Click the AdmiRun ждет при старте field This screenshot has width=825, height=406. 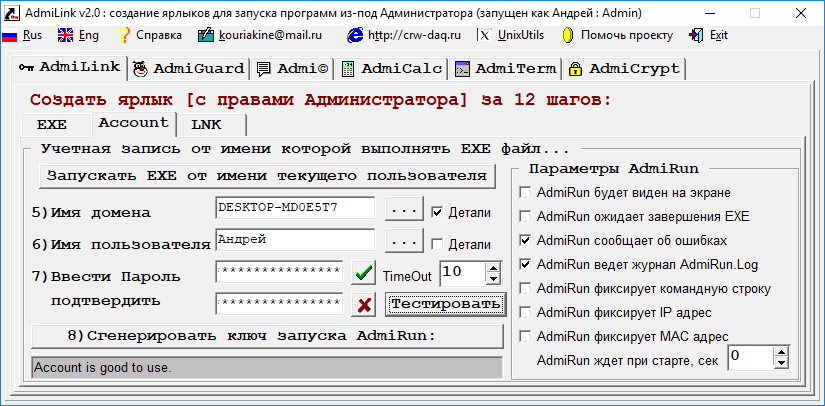coord(751,358)
